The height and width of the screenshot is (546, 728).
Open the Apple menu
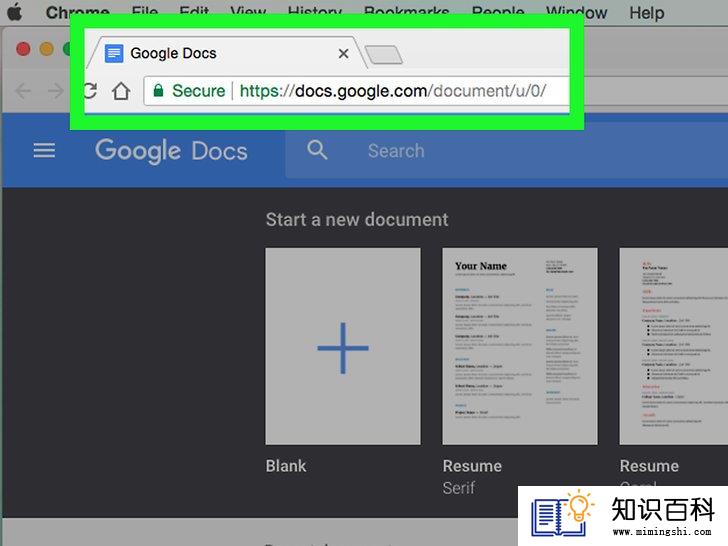click(x=14, y=12)
